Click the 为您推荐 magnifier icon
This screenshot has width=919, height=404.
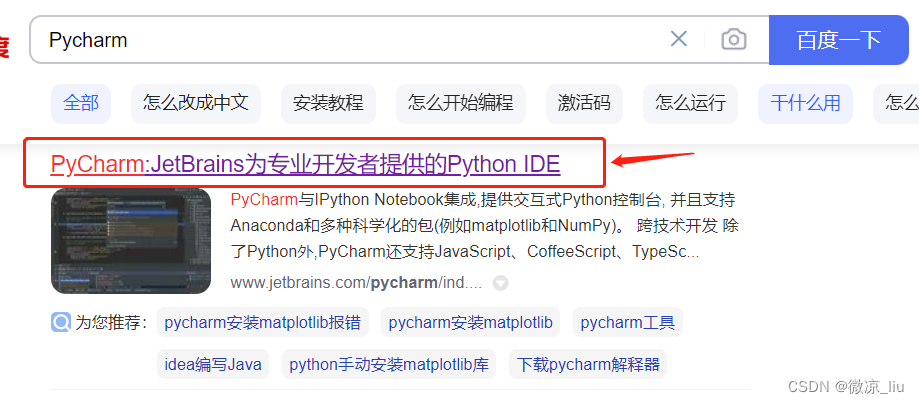coord(61,322)
